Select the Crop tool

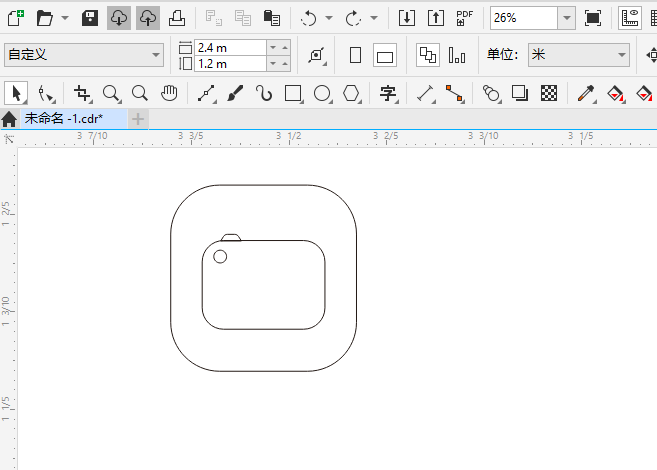click(x=82, y=93)
